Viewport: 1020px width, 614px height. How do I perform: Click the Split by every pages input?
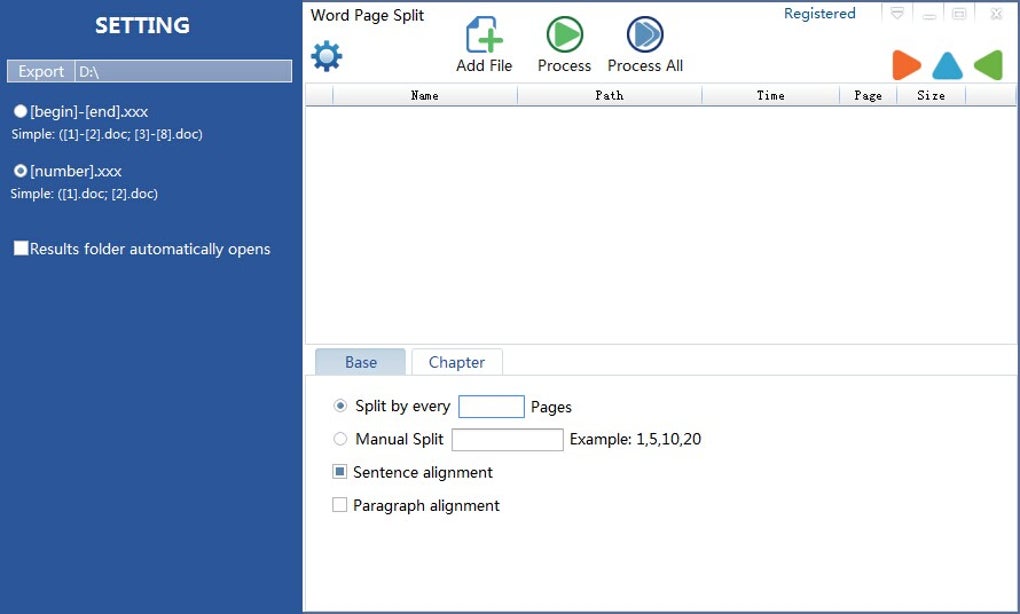(x=491, y=407)
